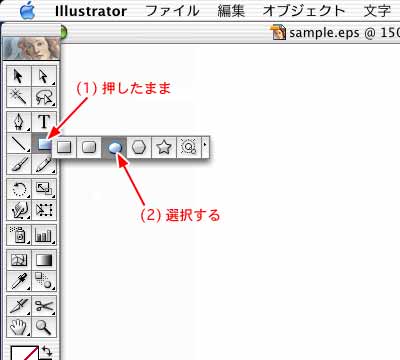400x360 pixels.
Task: Open the 編集 menu
Action: tap(231, 11)
